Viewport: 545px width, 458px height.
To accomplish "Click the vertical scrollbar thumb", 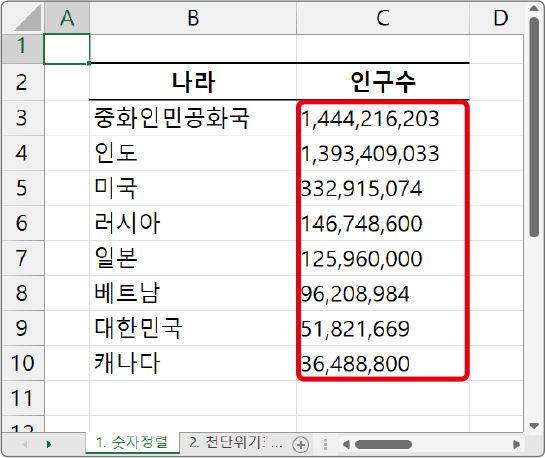I will [x=534, y=127].
